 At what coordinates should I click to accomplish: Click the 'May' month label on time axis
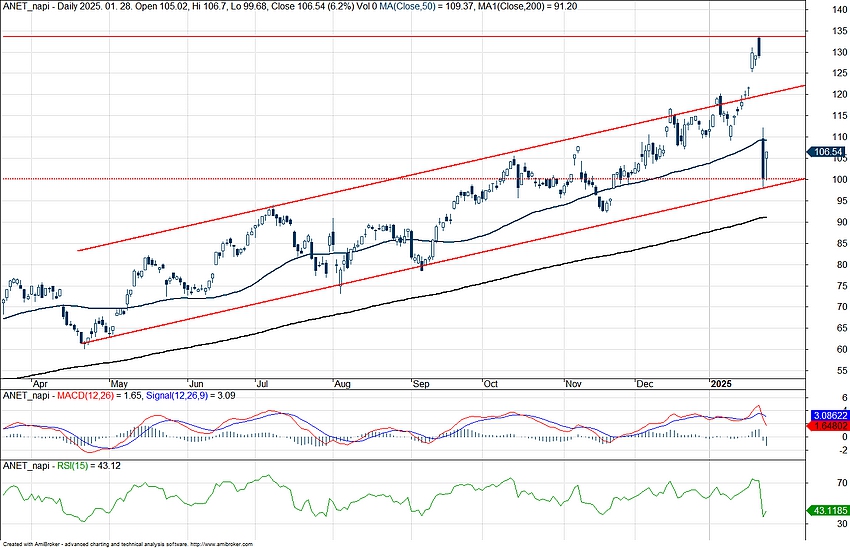tap(119, 384)
